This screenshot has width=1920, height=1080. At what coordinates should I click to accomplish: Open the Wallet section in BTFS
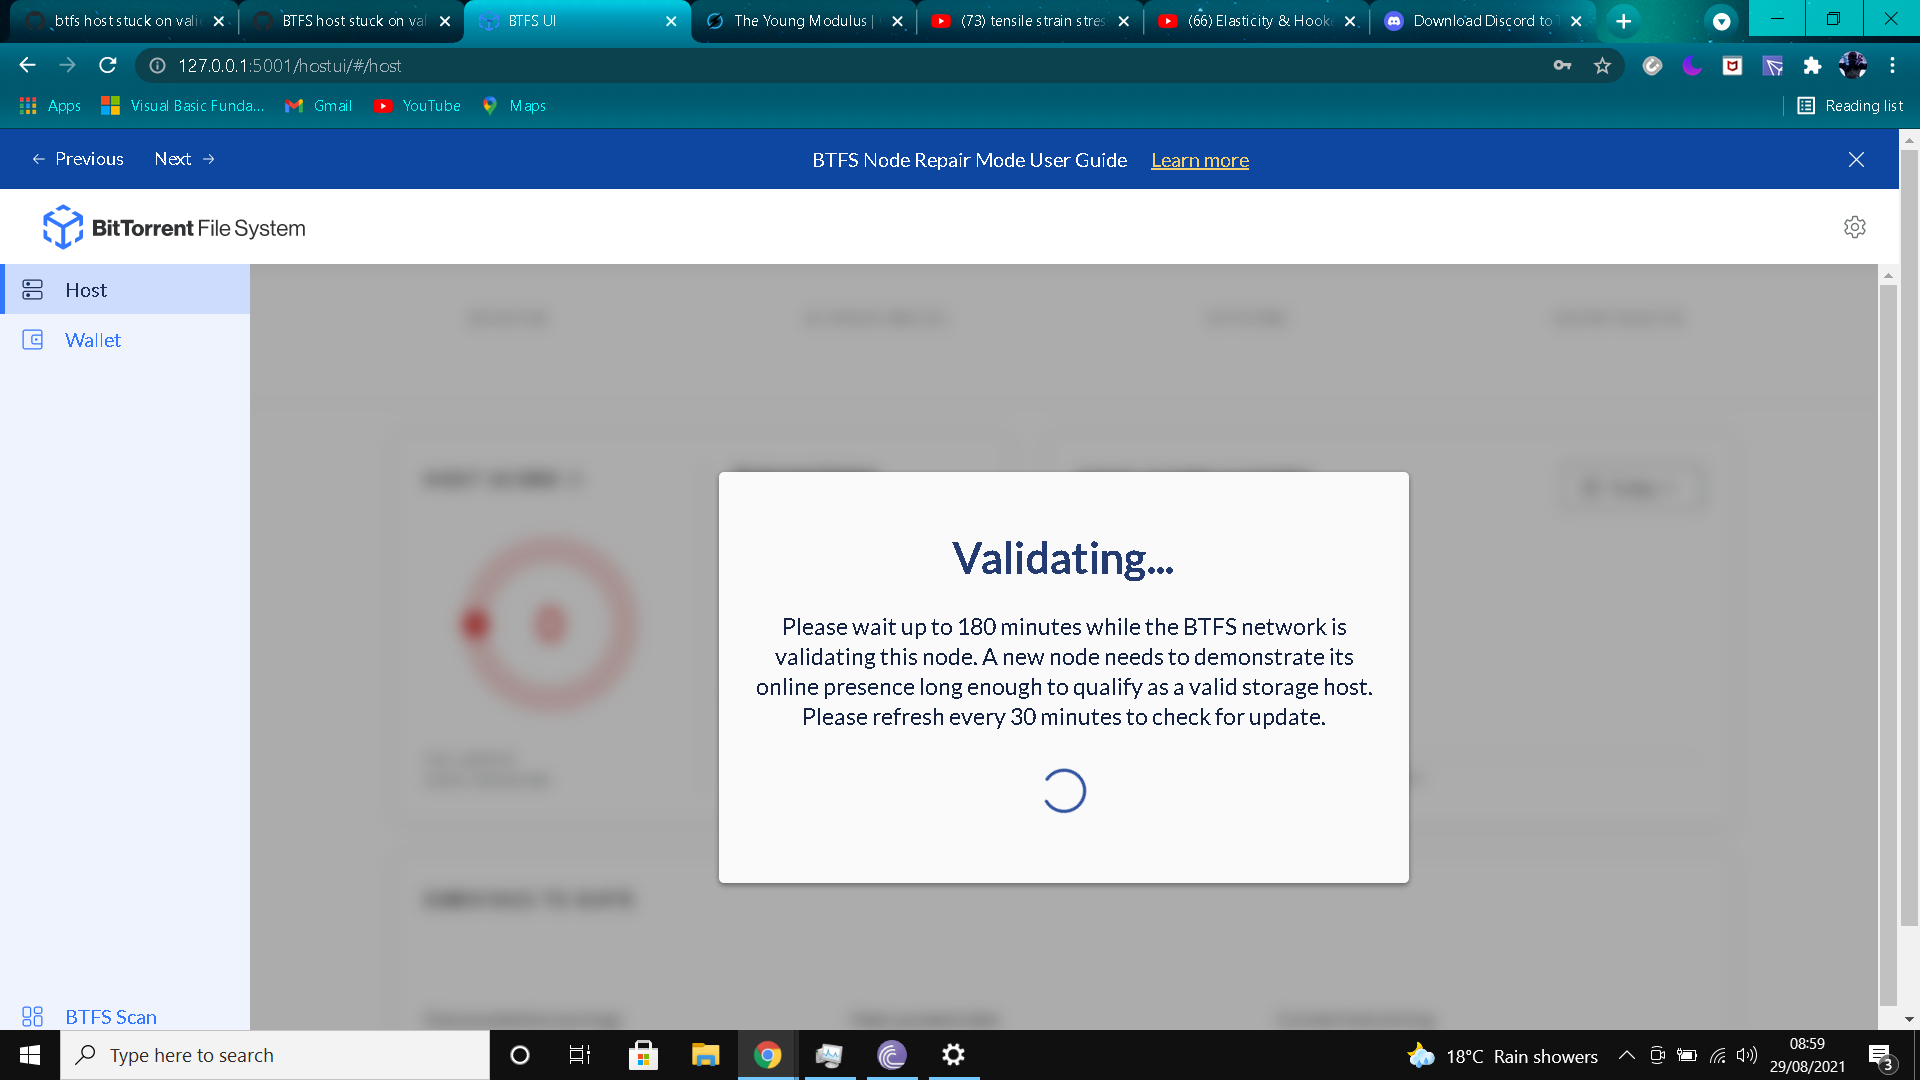tap(91, 340)
